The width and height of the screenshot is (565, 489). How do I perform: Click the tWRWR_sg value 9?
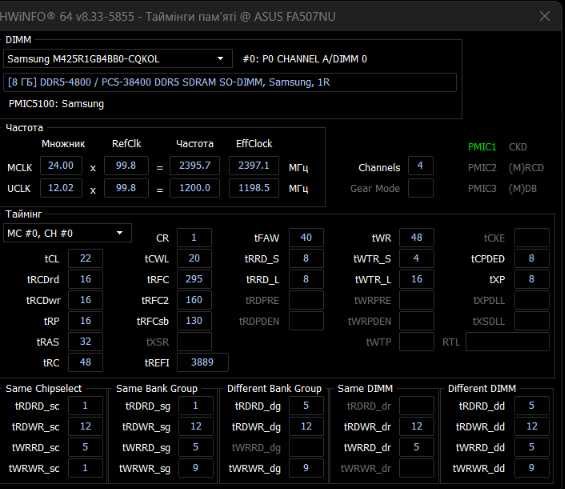[196, 468]
